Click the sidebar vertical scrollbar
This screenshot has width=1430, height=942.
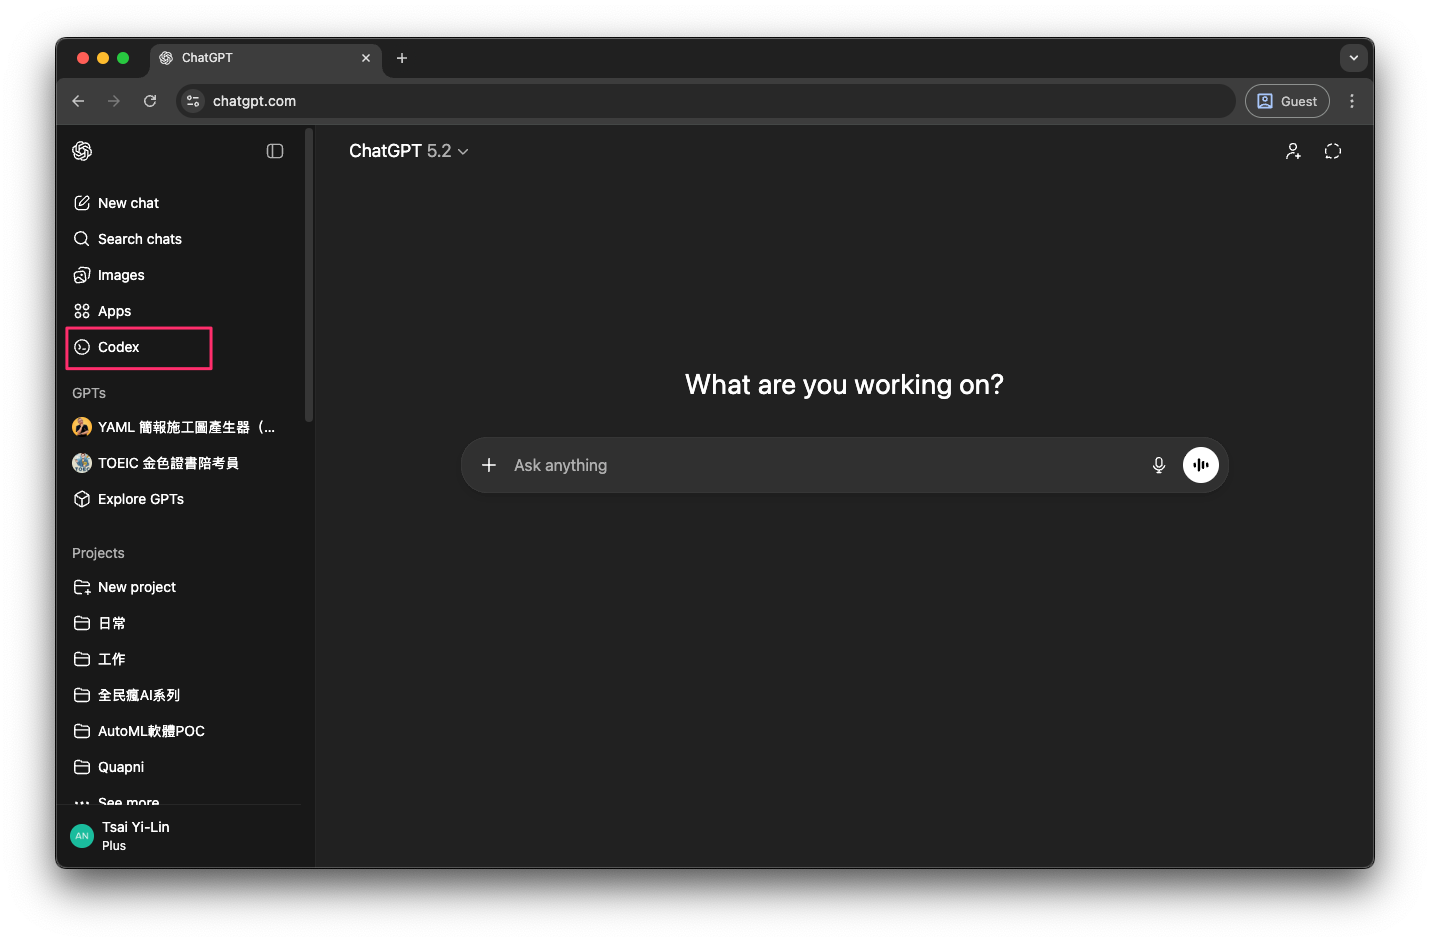pos(309,275)
